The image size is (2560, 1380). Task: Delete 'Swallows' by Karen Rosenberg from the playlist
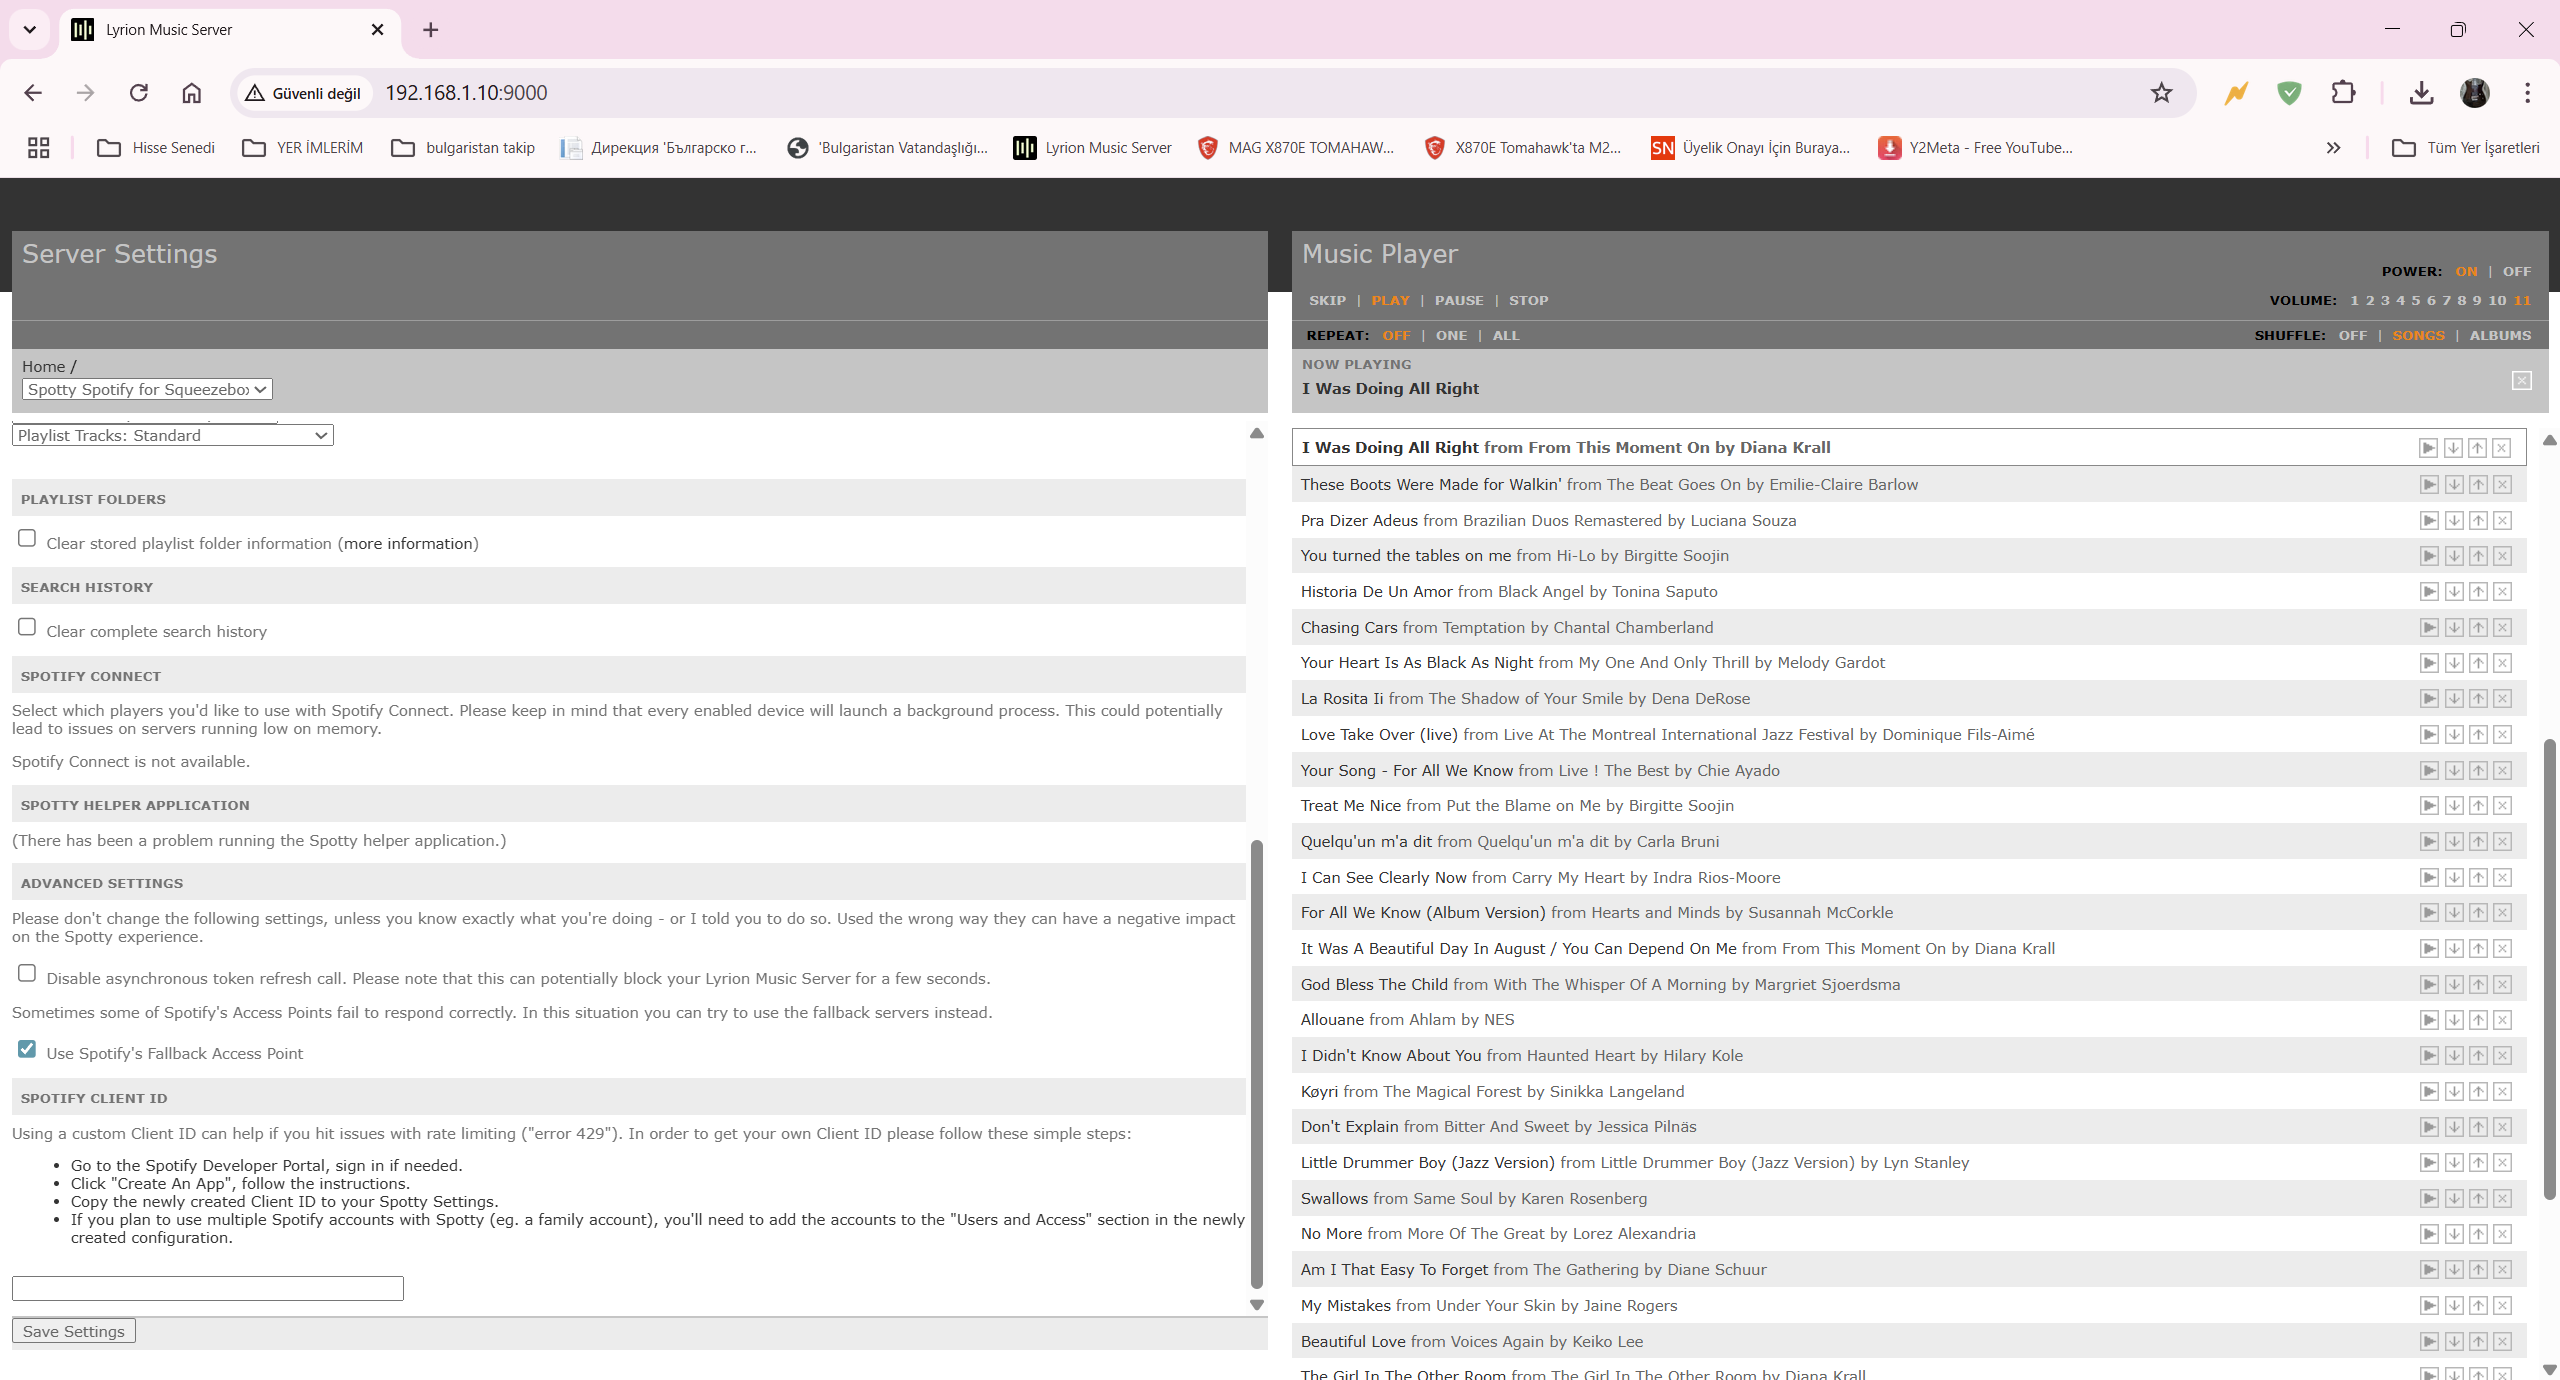pos(2502,1198)
